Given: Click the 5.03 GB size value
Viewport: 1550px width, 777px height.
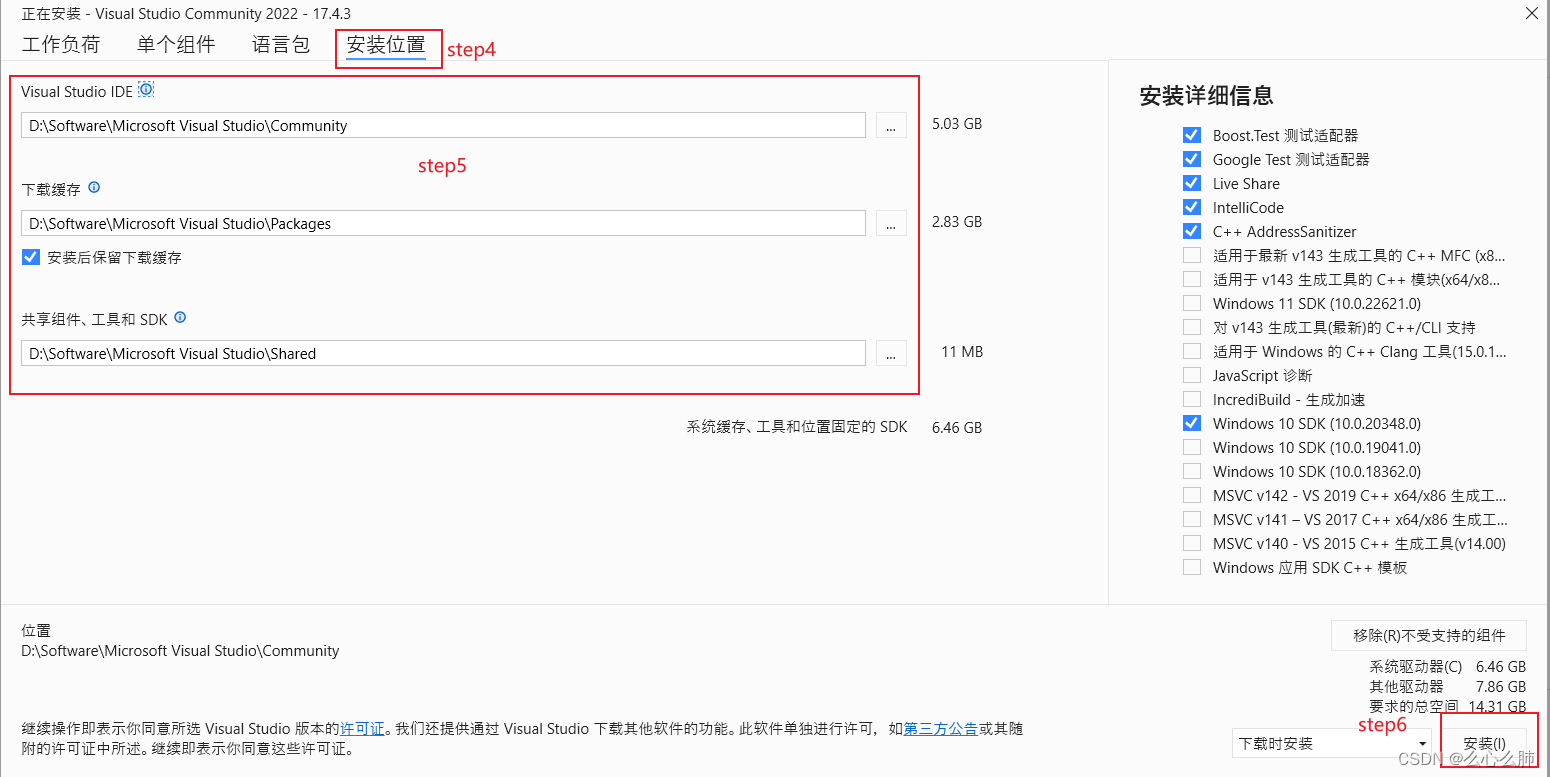Looking at the screenshot, I should point(957,125).
